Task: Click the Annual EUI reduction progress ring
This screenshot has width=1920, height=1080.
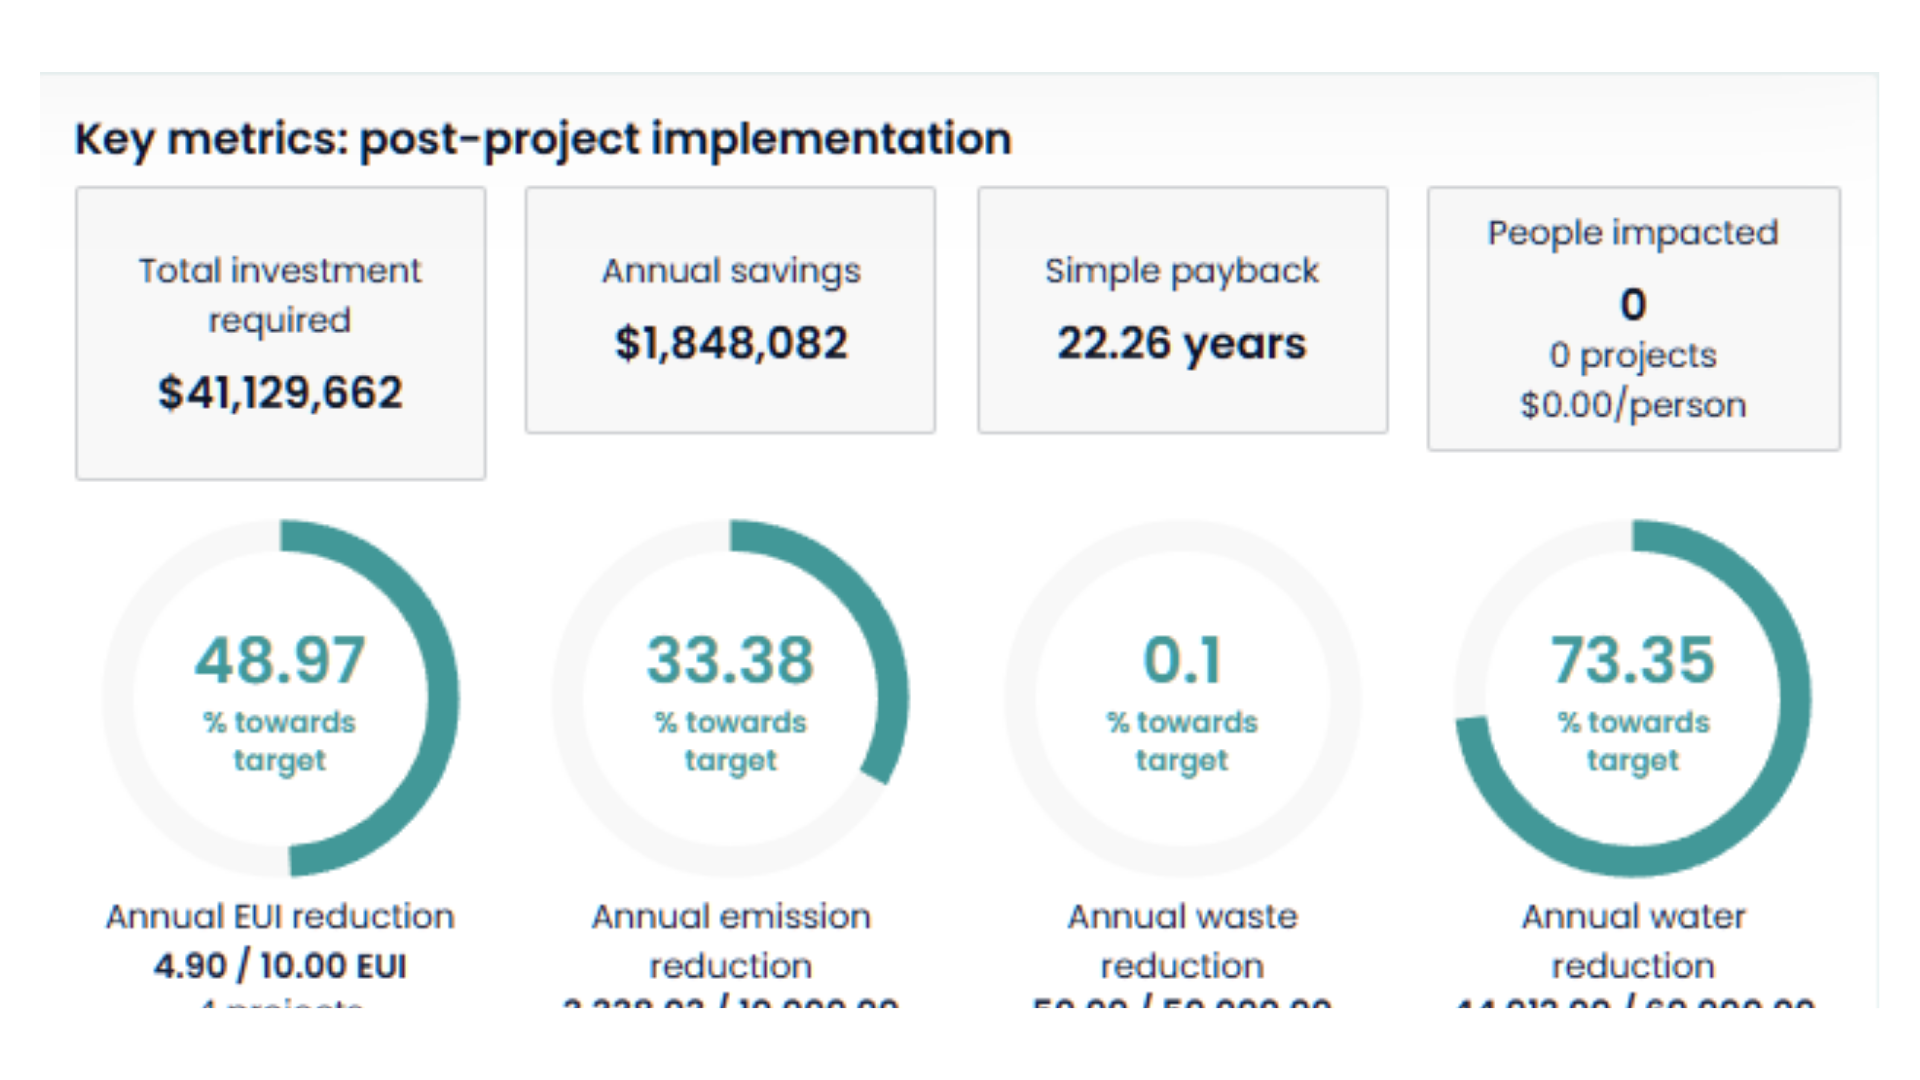Action: pos(282,697)
